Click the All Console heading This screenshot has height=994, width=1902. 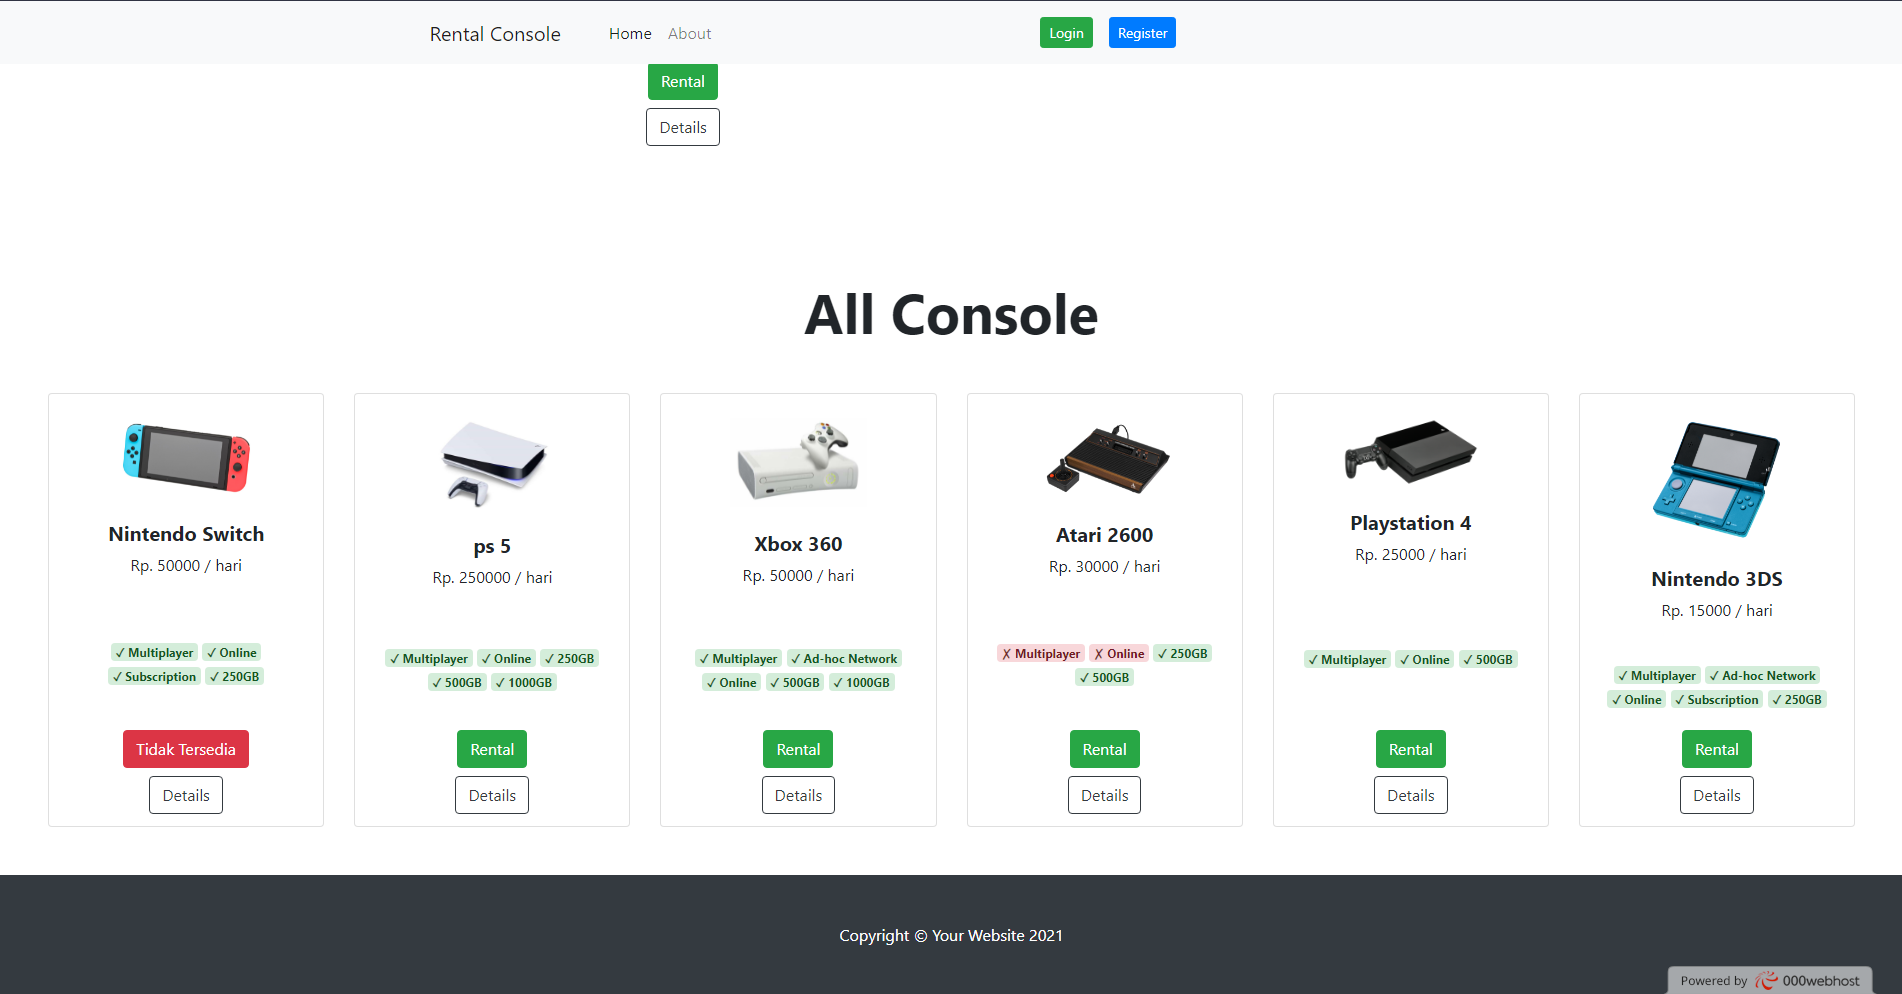coord(951,315)
